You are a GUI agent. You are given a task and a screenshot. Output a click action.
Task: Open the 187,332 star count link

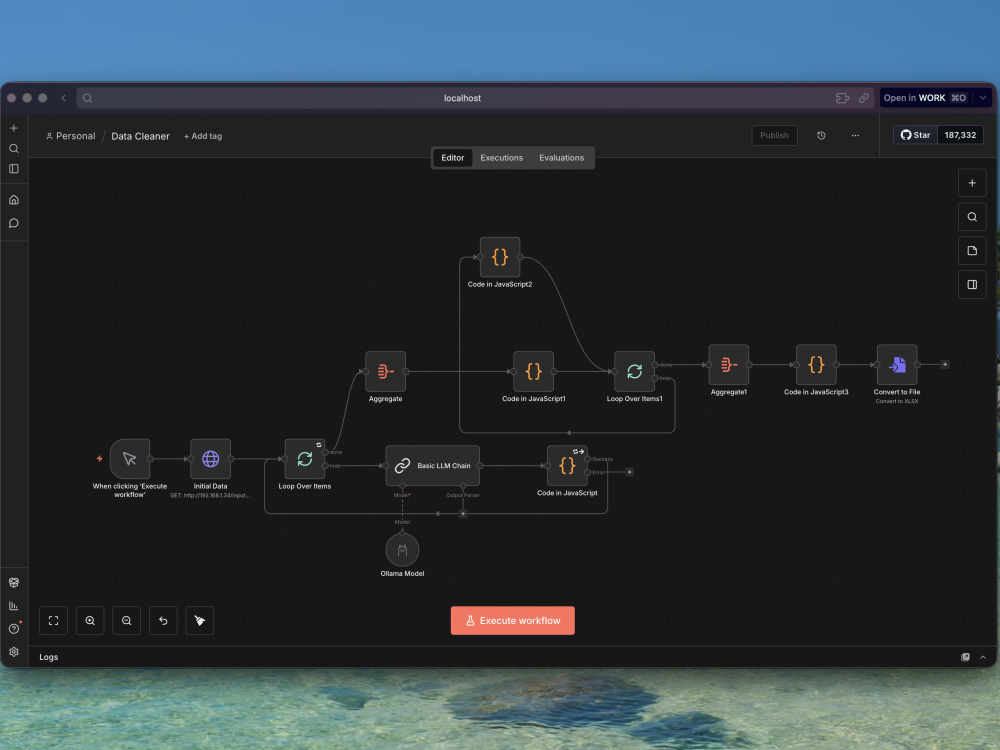[960, 135]
